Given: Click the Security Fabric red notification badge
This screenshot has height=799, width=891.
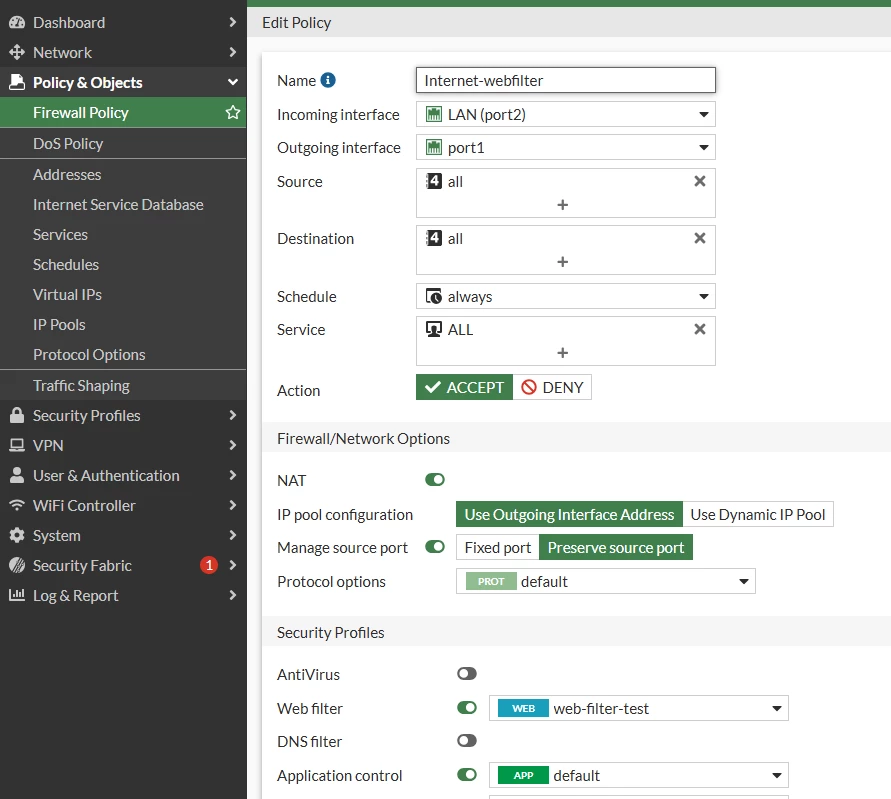Looking at the screenshot, I should pyautogui.click(x=209, y=565).
